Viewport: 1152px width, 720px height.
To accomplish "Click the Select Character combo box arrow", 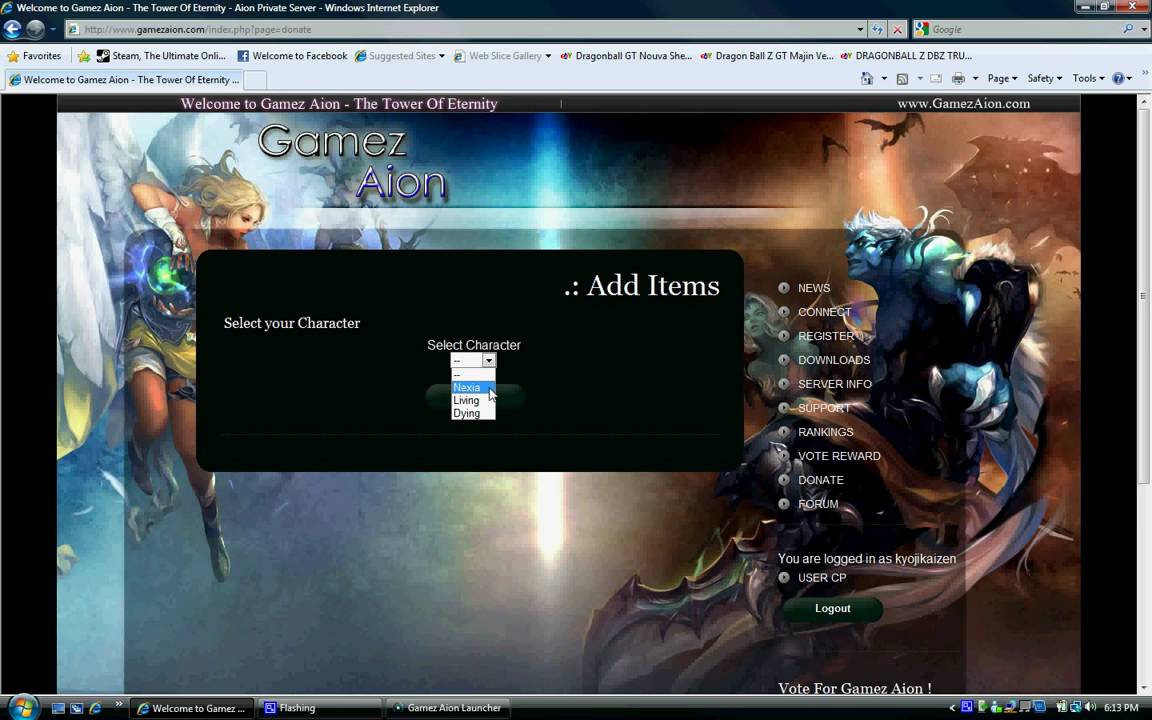I will [x=489, y=360].
